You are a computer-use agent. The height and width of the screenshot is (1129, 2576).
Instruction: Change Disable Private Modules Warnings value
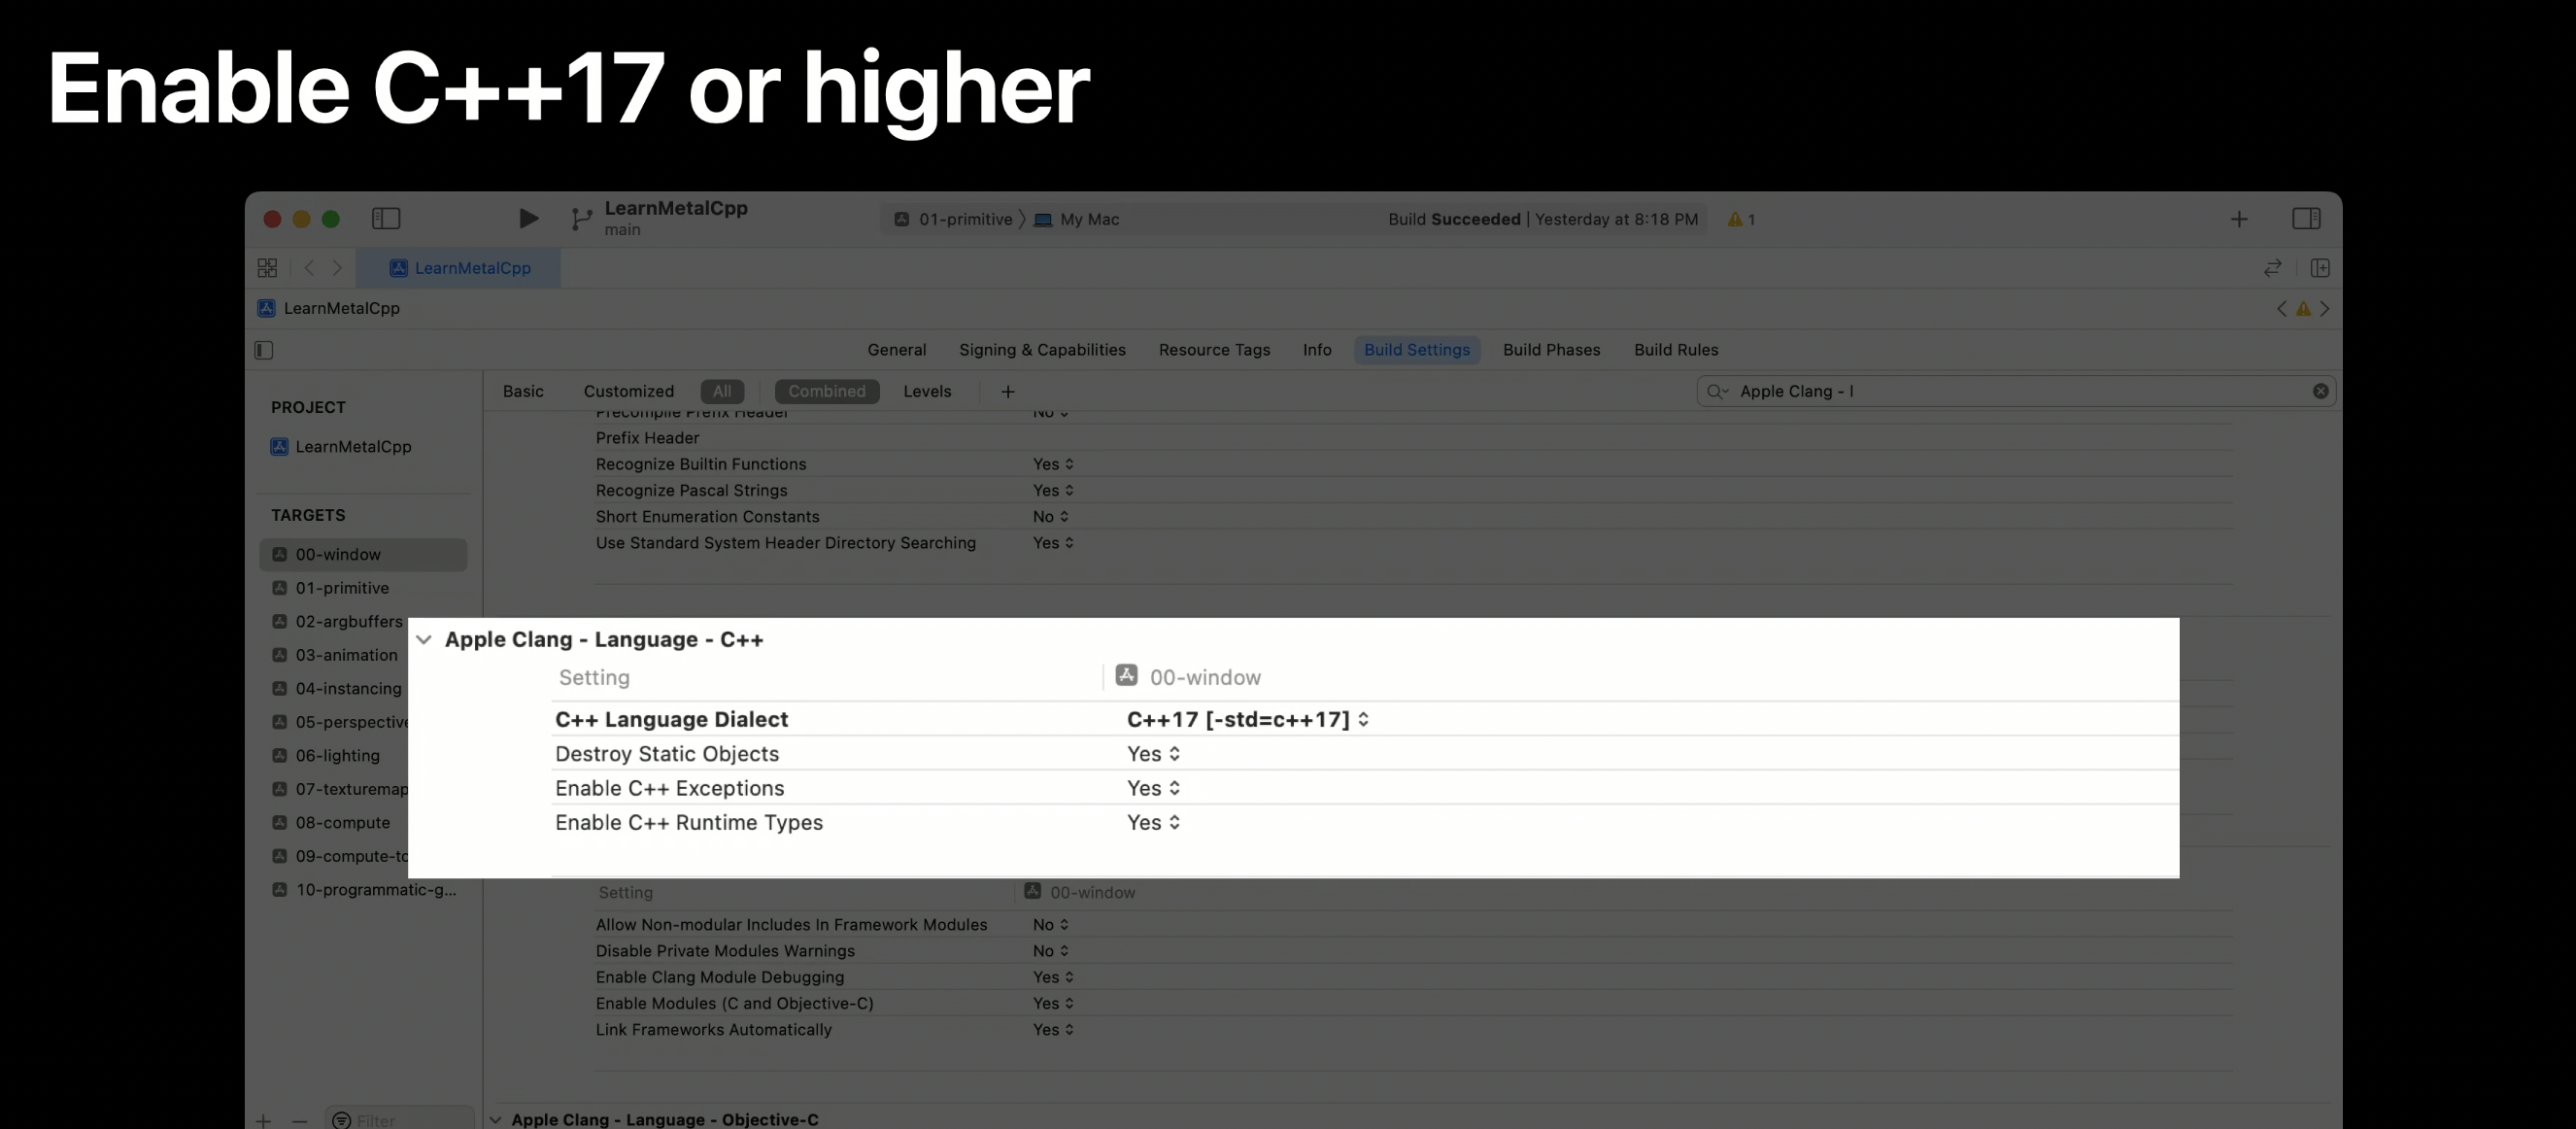1050,951
